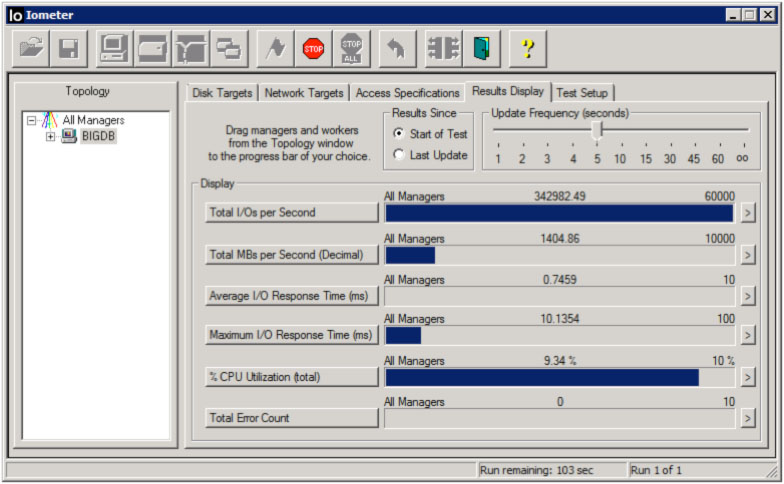Open % CPU Utilization arrow button
Image resolution: width=784 pixels, height=484 pixels.
pyautogui.click(x=748, y=377)
